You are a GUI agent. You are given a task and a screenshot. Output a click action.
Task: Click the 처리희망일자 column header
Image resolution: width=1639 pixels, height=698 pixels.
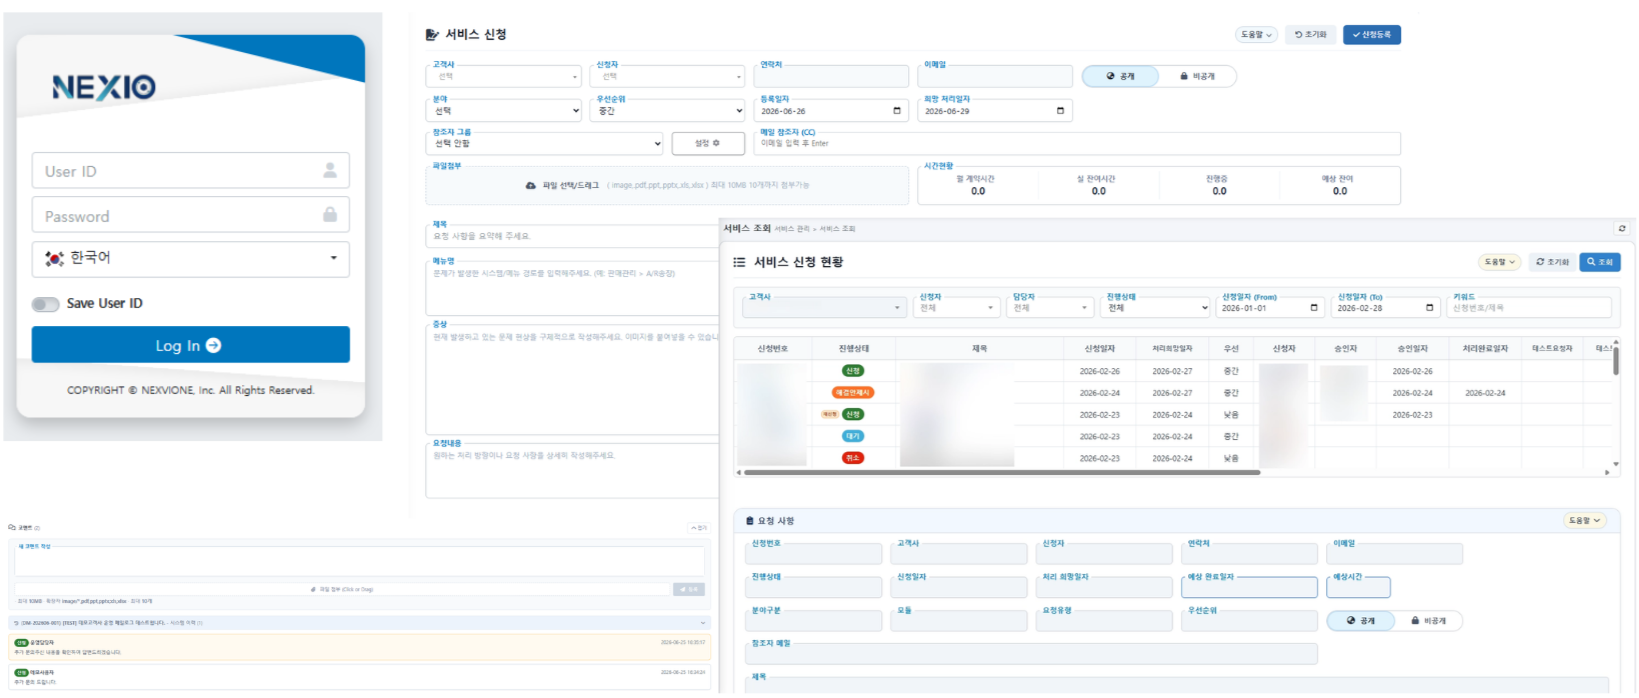point(1172,348)
